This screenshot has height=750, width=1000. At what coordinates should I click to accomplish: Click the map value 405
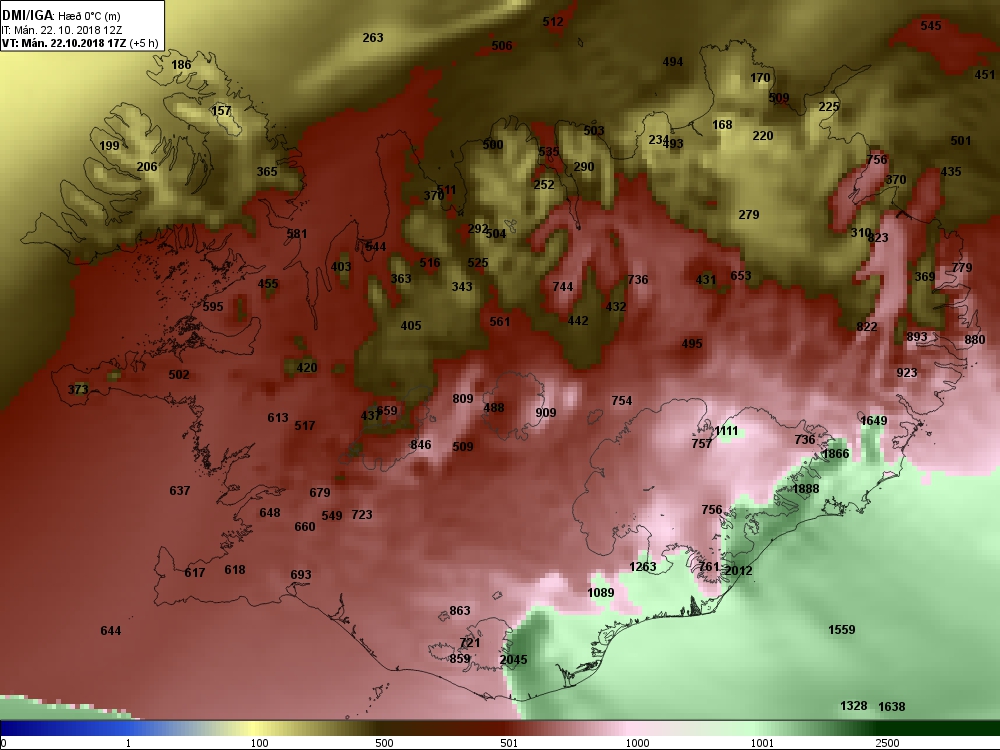[411, 325]
